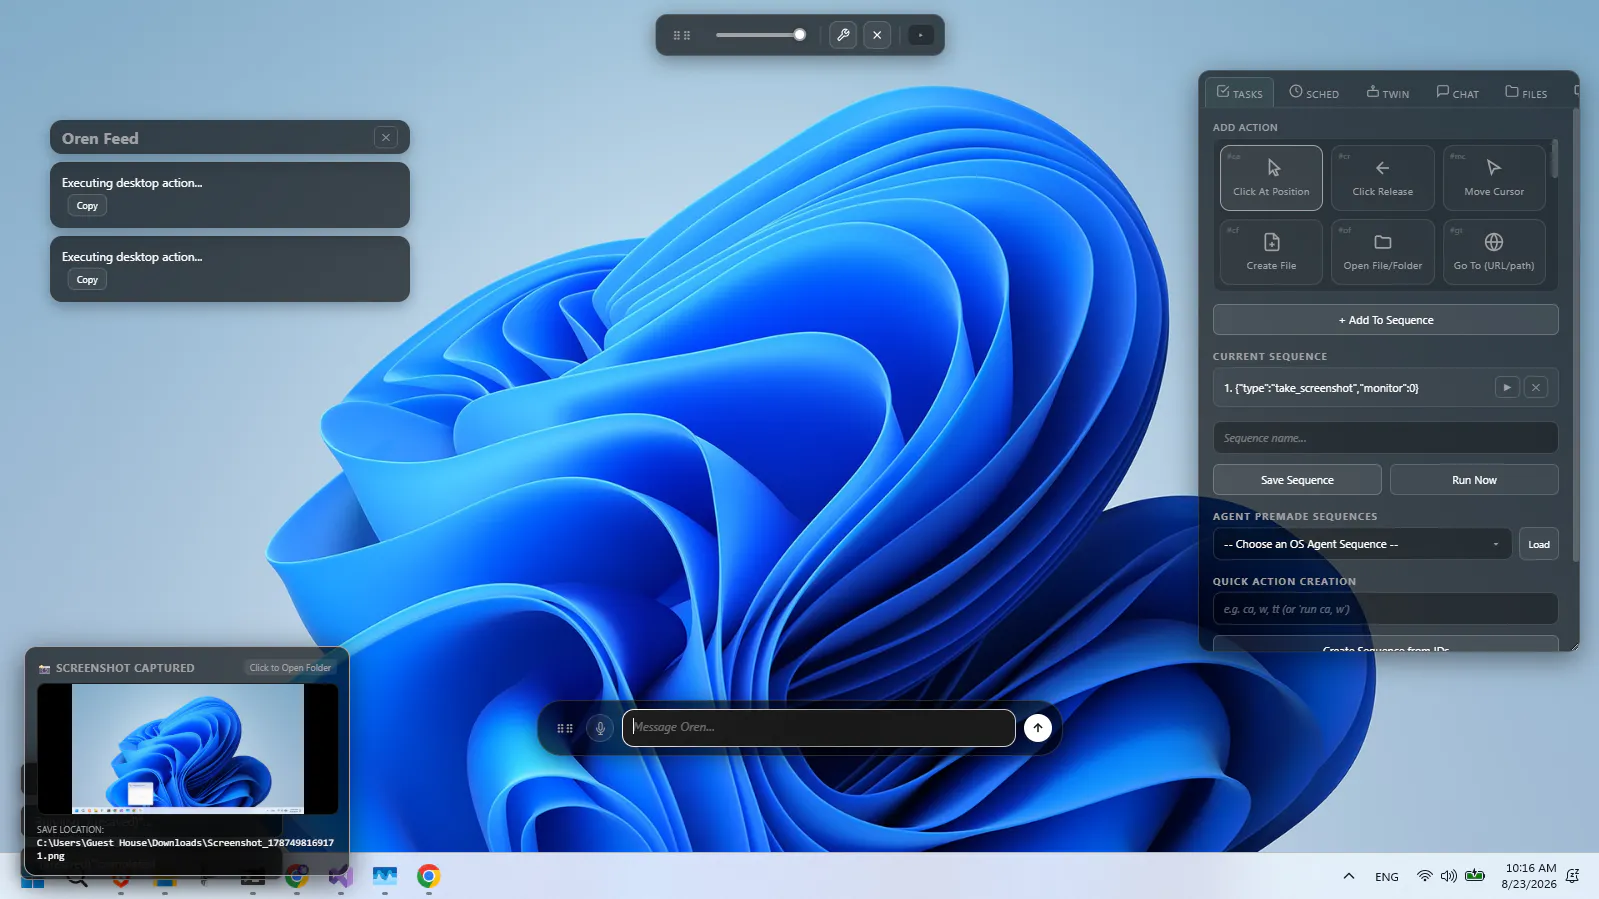Select the Create File action
Image resolution: width=1599 pixels, height=899 pixels.
coord(1271,252)
